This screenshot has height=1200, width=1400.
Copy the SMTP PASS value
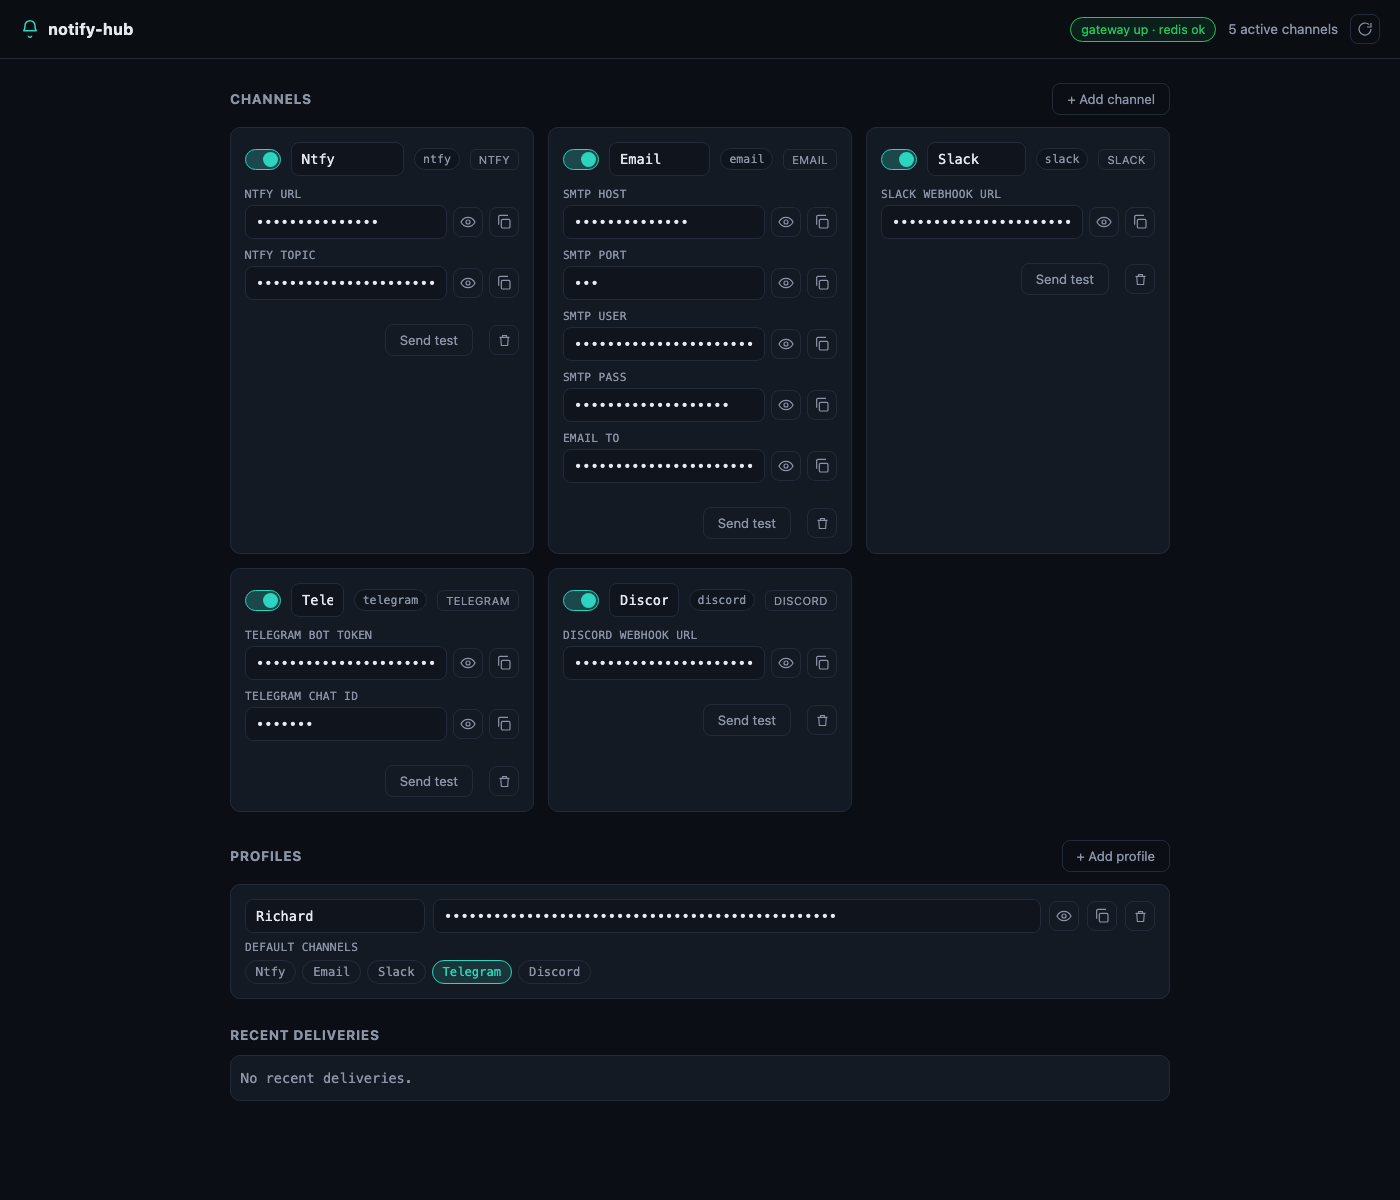pyautogui.click(x=822, y=405)
